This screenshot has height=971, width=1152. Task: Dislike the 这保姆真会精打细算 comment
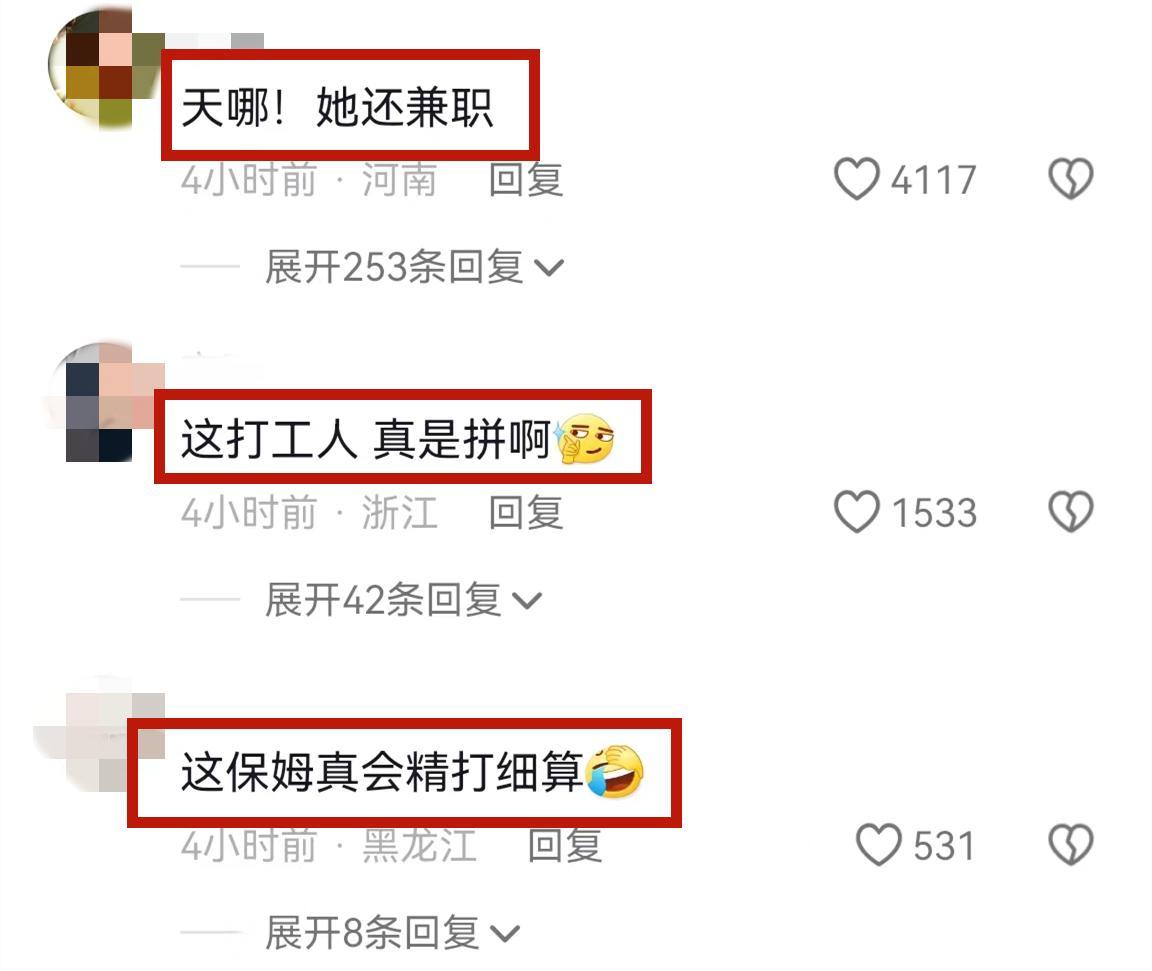coord(1070,844)
